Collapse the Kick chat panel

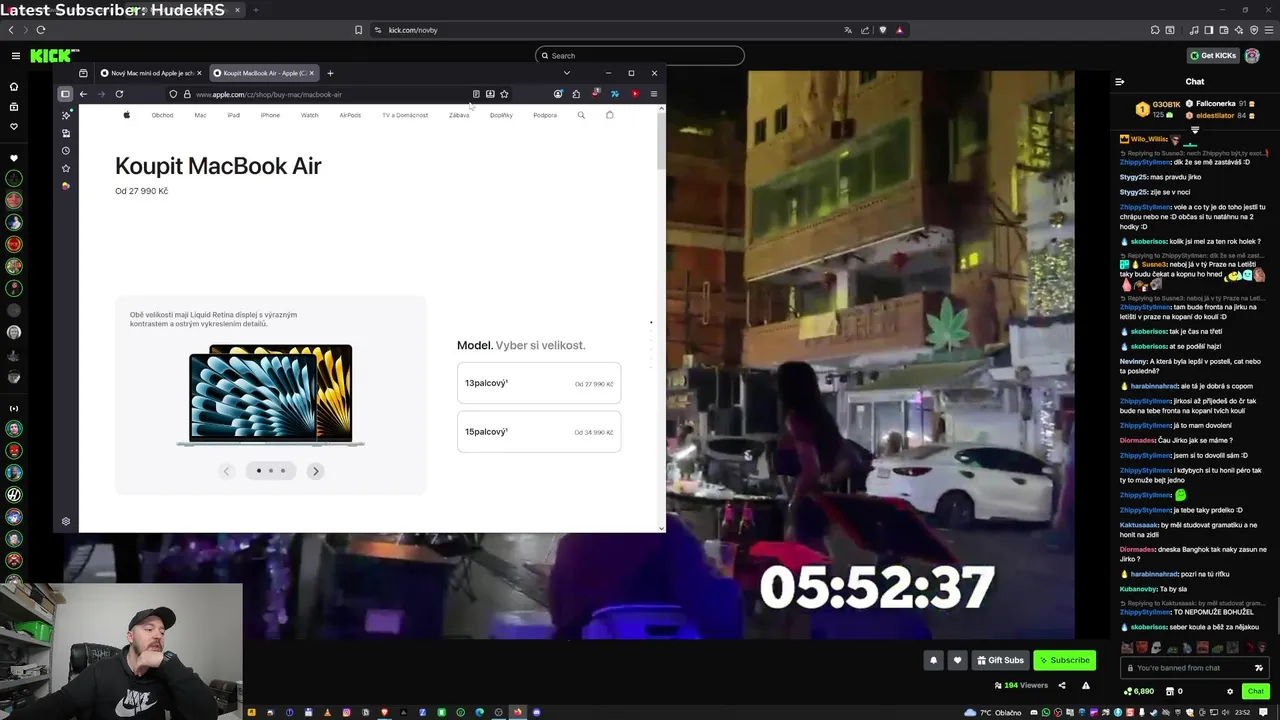(1120, 82)
